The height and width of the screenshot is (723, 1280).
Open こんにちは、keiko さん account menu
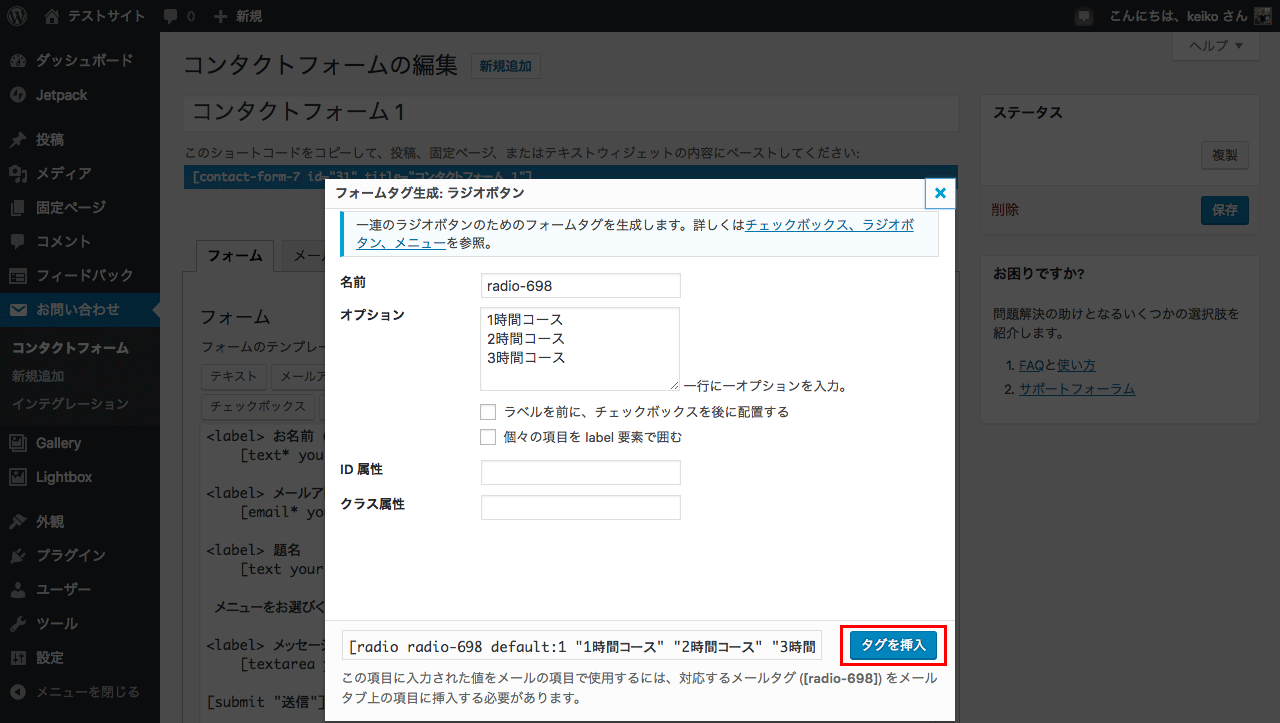point(1178,16)
